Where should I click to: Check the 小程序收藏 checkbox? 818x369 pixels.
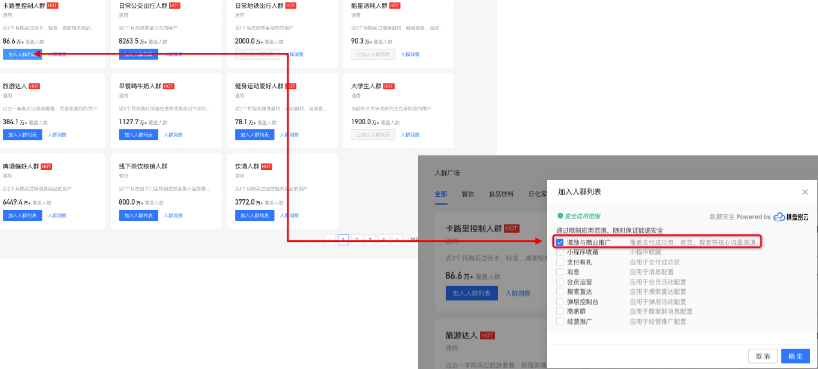560,252
